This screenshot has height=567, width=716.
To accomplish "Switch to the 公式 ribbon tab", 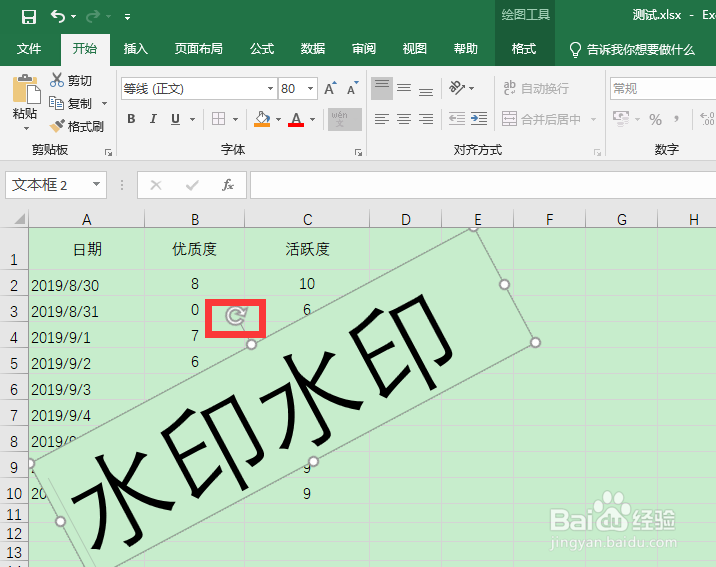I will (x=262, y=48).
